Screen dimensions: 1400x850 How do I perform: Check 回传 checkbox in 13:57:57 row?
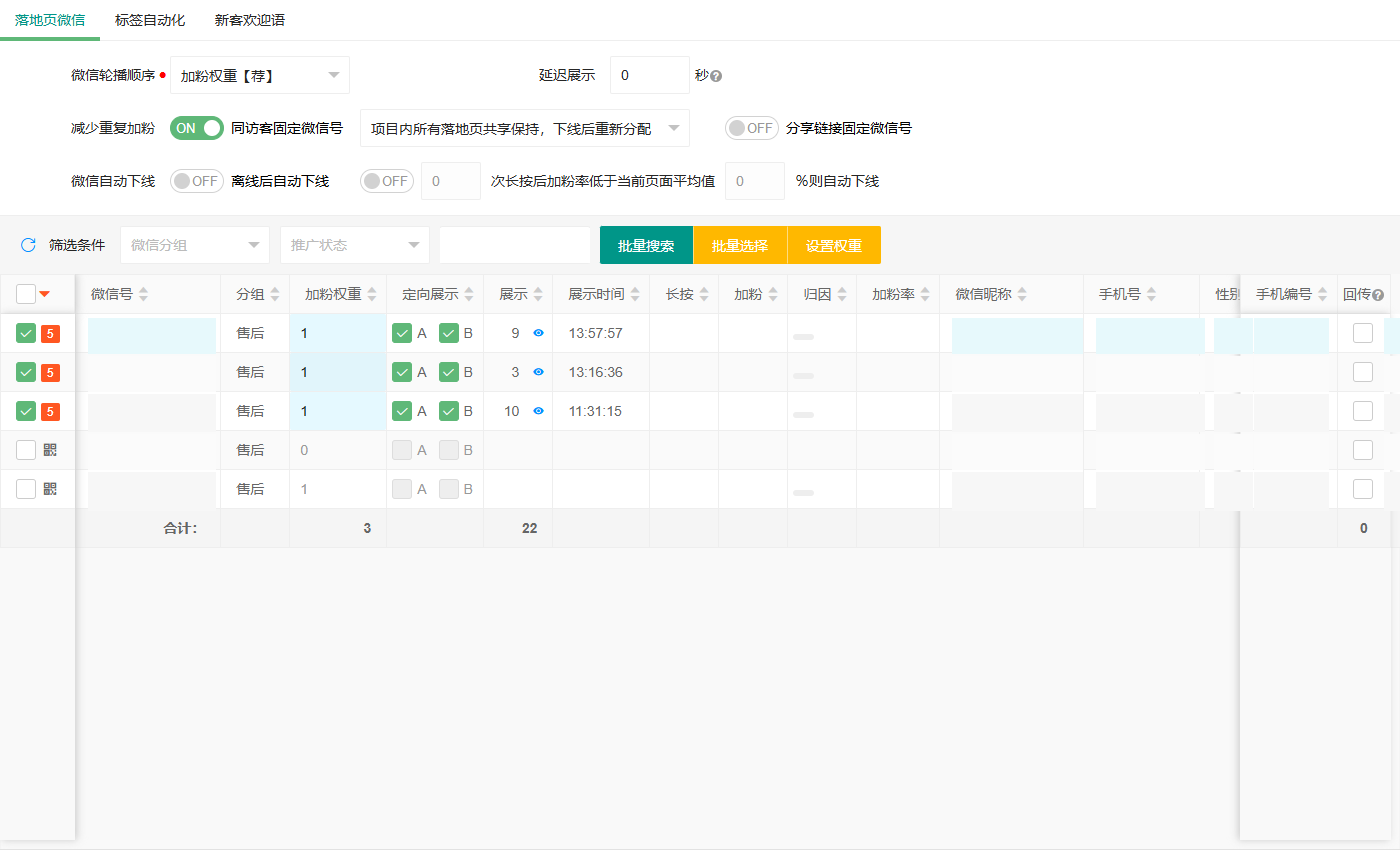(x=1363, y=333)
